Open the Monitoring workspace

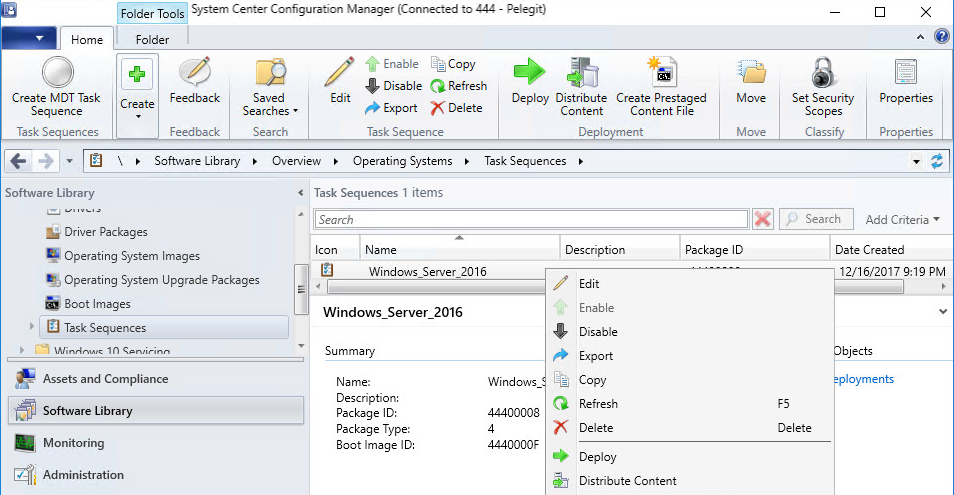[x=156, y=443]
